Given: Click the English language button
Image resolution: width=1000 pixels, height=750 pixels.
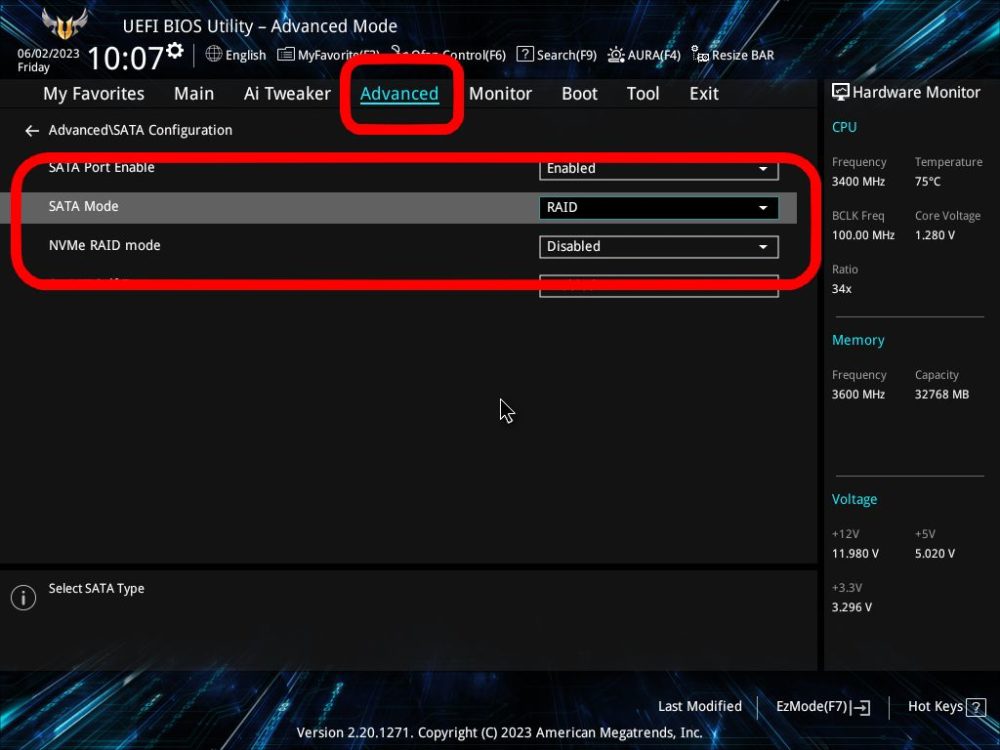Looking at the screenshot, I should pos(236,55).
